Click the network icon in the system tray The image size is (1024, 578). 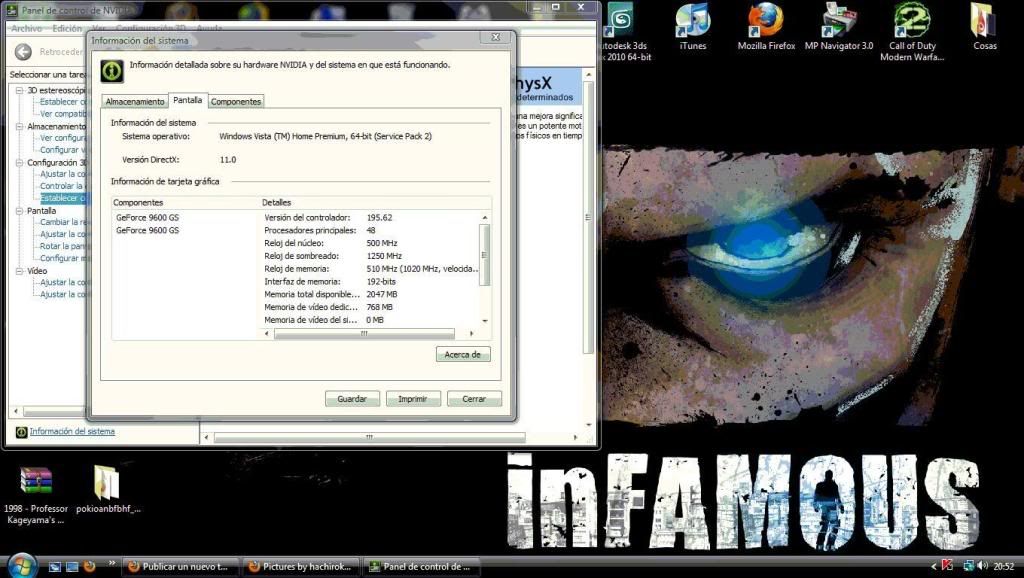click(x=968, y=566)
